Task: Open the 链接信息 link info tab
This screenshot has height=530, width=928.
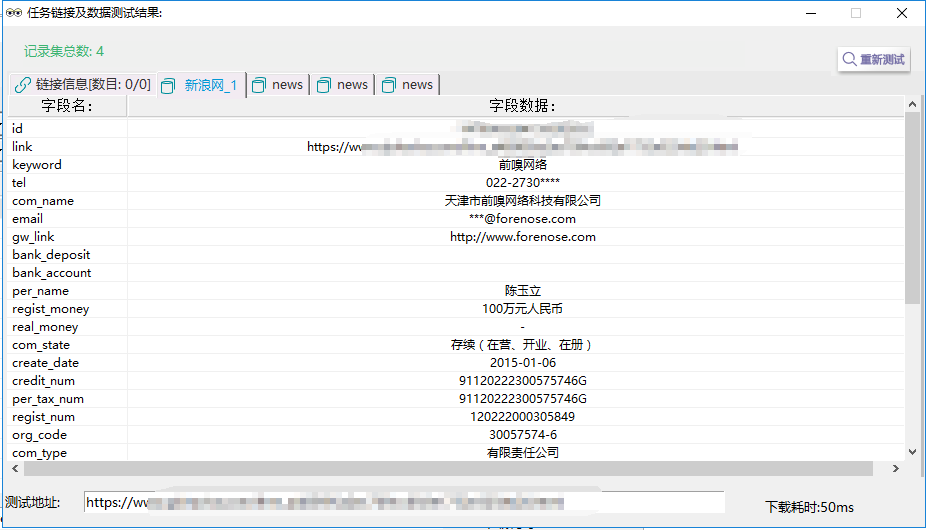Action: point(84,85)
